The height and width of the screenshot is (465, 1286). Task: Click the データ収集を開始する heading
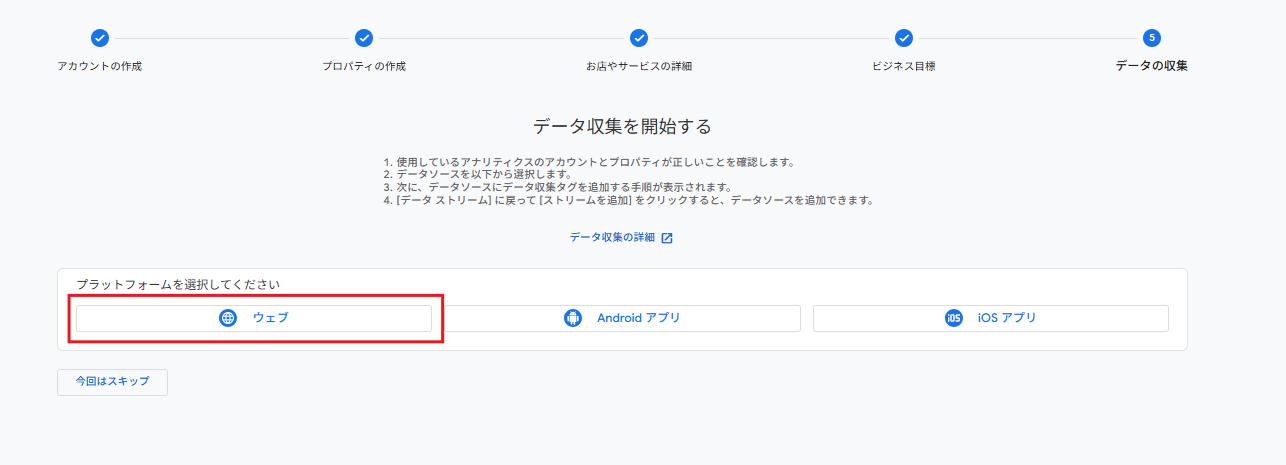pos(622,126)
